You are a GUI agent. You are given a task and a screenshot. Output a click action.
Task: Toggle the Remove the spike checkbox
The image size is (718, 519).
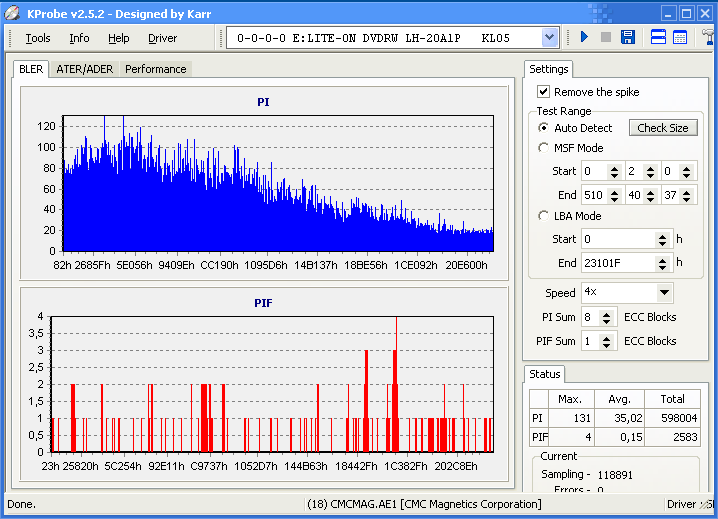pyautogui.click(x=544, y=92)
